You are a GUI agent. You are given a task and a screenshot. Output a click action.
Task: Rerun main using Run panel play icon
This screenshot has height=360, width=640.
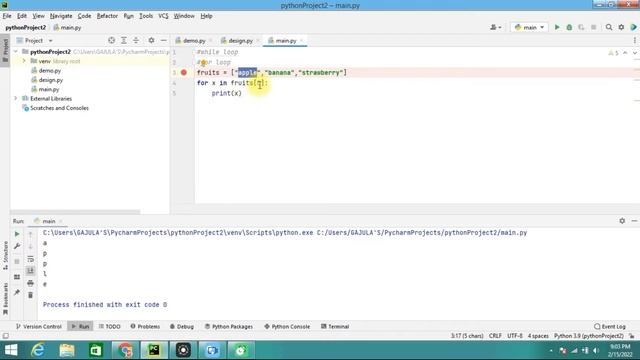click(x=17, y=234)
